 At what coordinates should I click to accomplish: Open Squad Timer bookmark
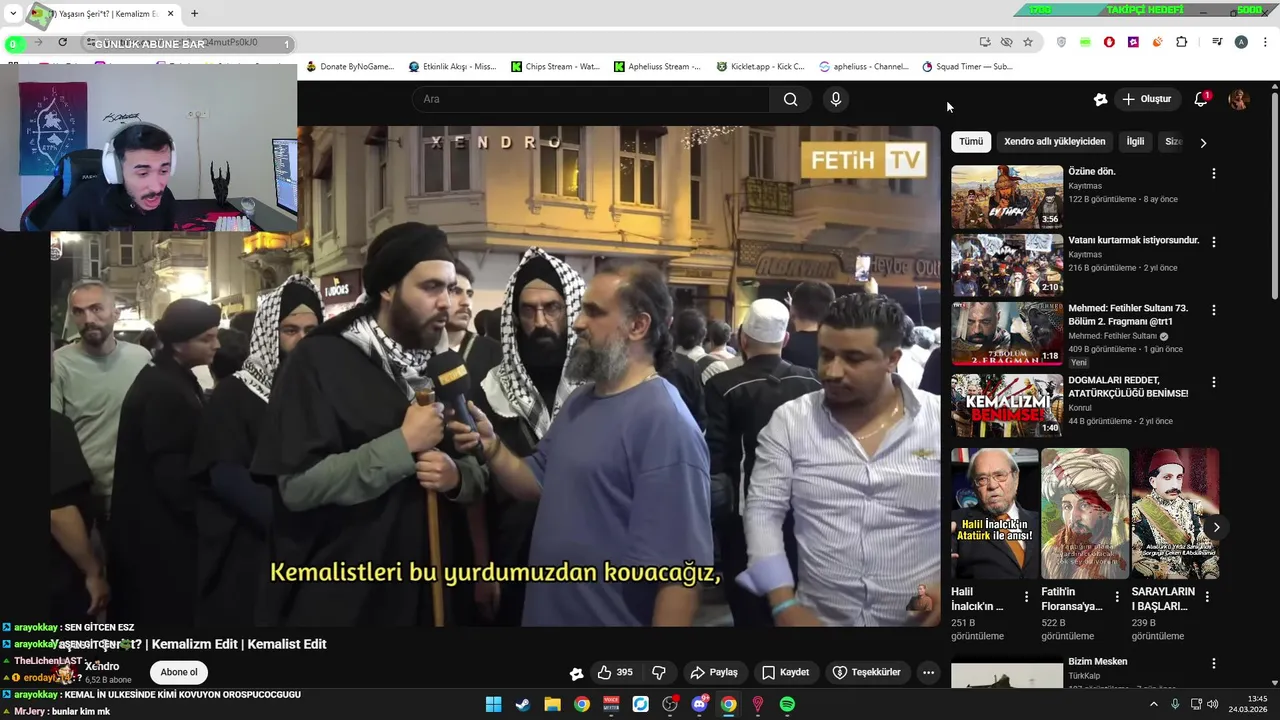point(967,67)
